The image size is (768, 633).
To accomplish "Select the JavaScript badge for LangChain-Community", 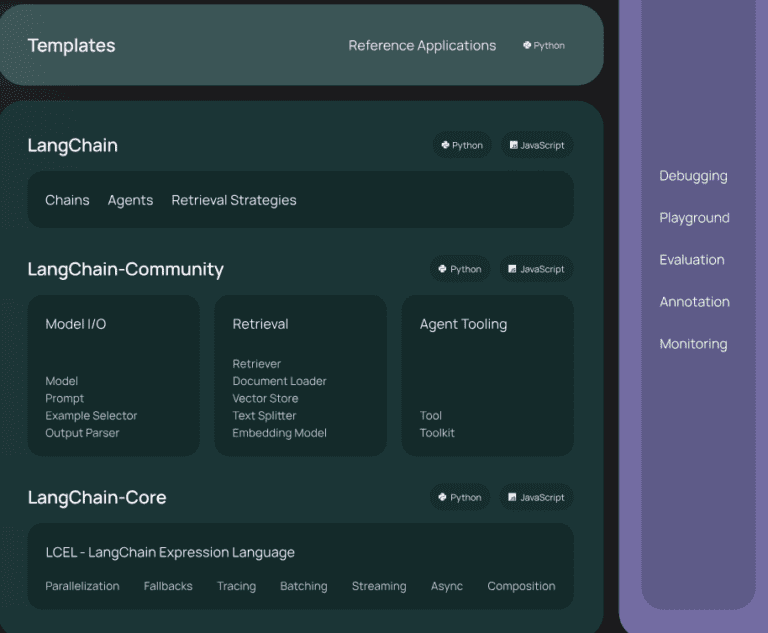I will tap(537, 269).
